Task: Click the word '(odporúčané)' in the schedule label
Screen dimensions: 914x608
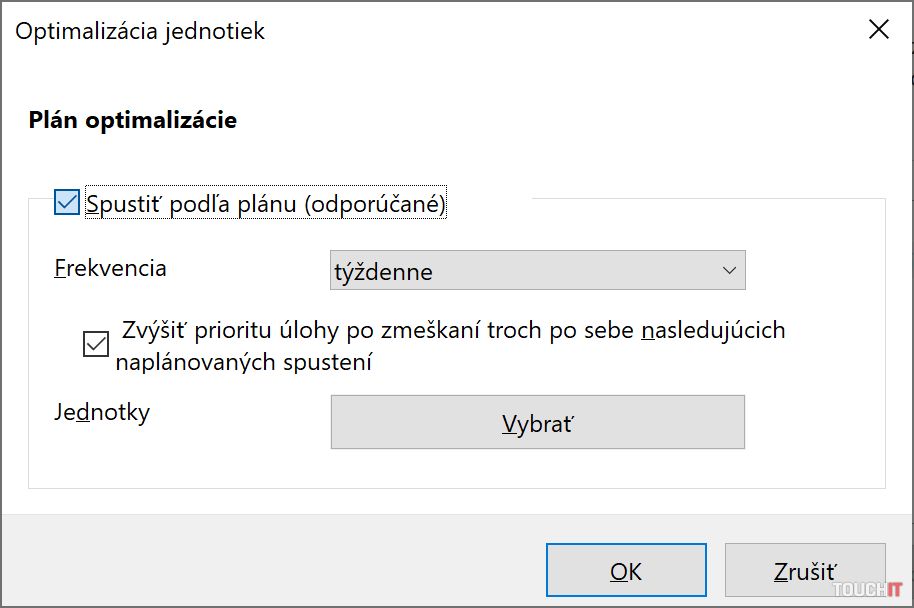Action: pos(375,204)
